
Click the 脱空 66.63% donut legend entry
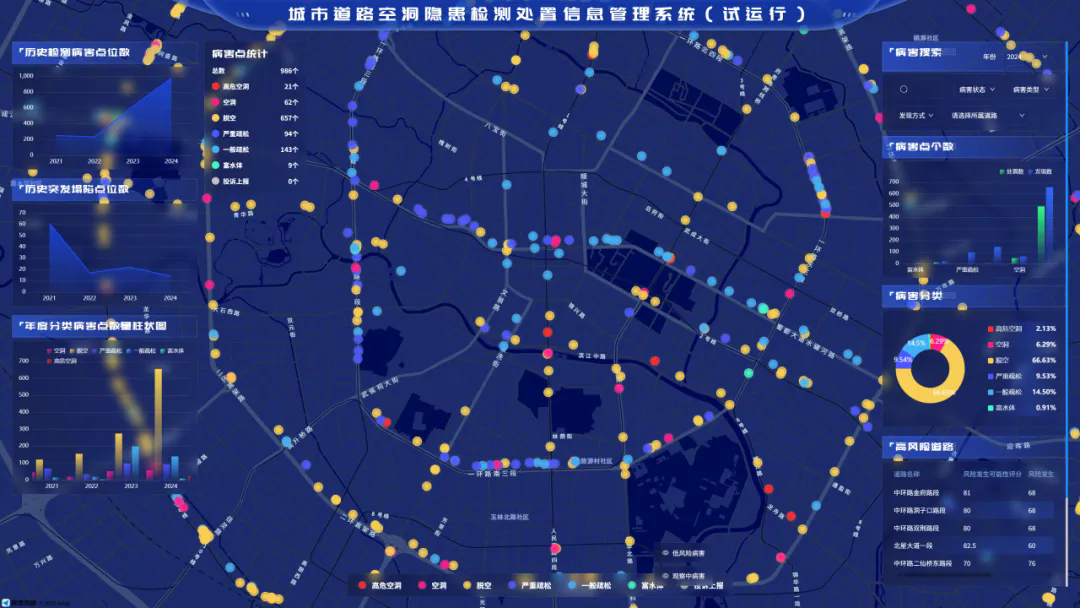(x=1021, y=360)
